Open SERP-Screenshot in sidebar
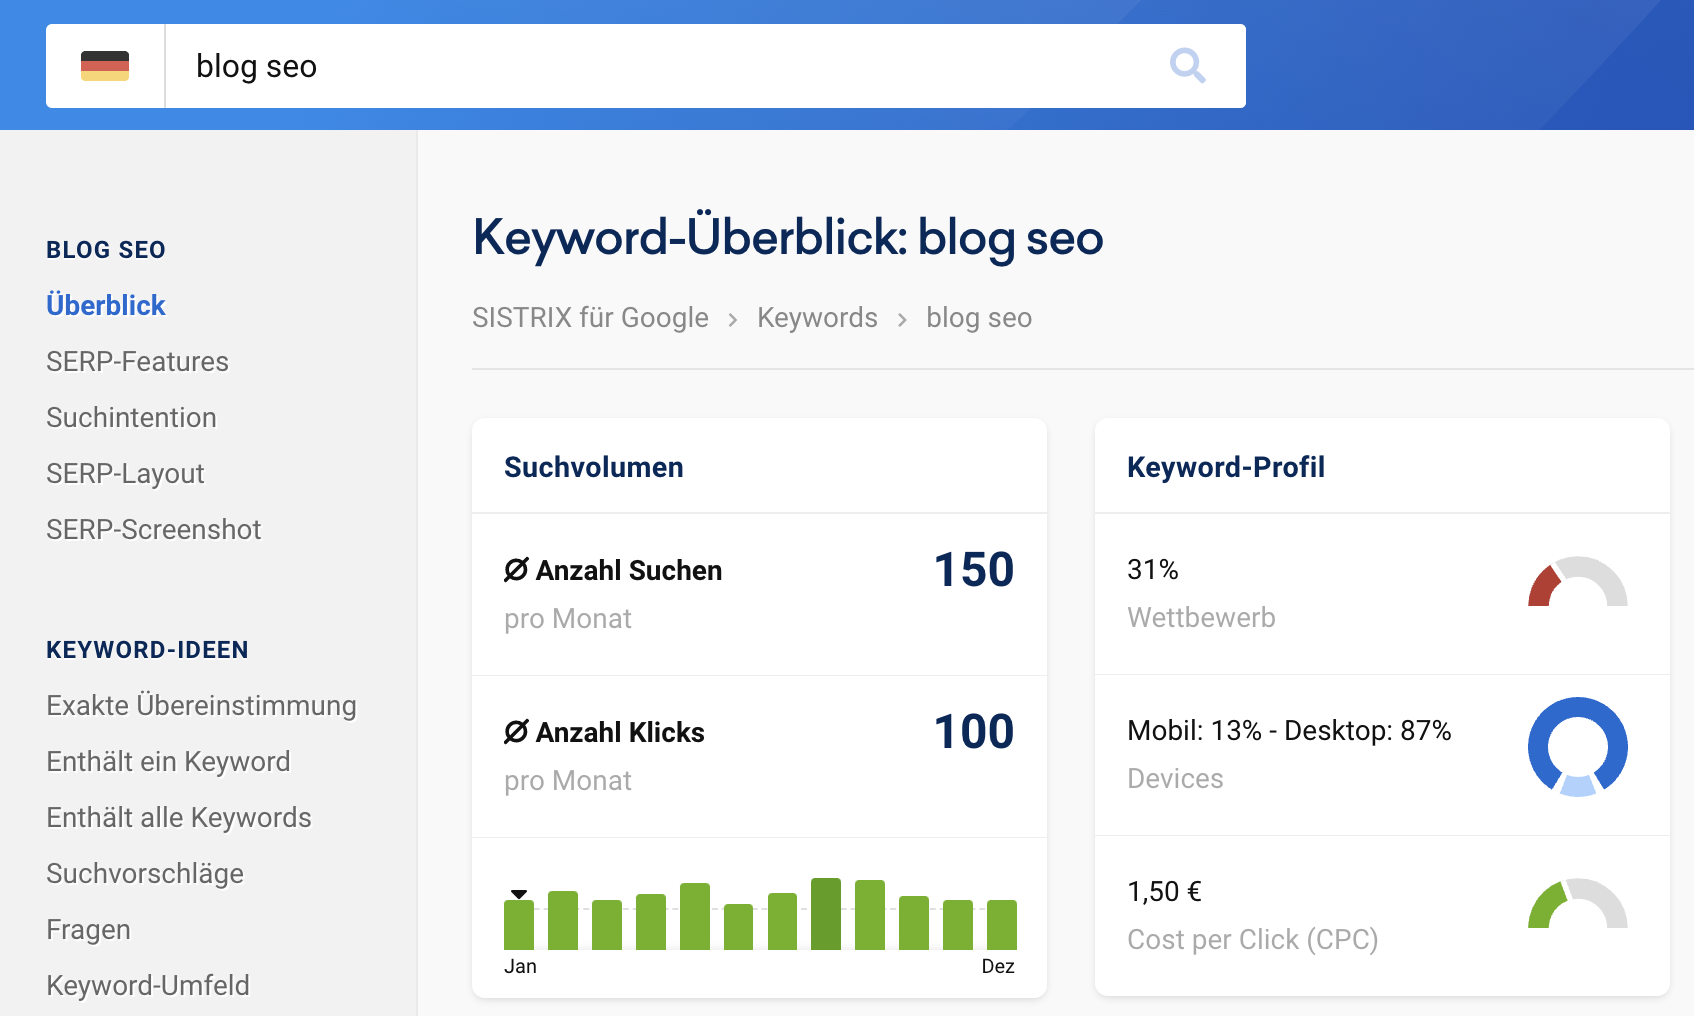This screenshot has width=1694, height=1016. click(x=153, y=529)
